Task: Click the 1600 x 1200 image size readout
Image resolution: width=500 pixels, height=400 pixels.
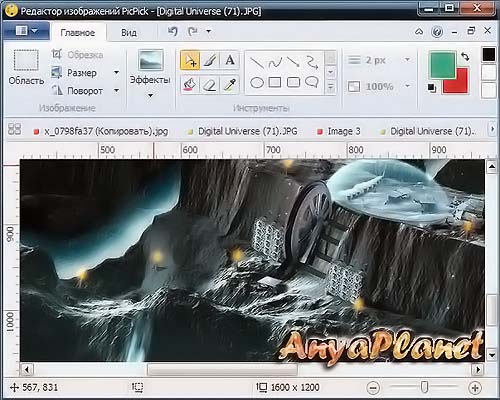Action: tap(295, 387)
